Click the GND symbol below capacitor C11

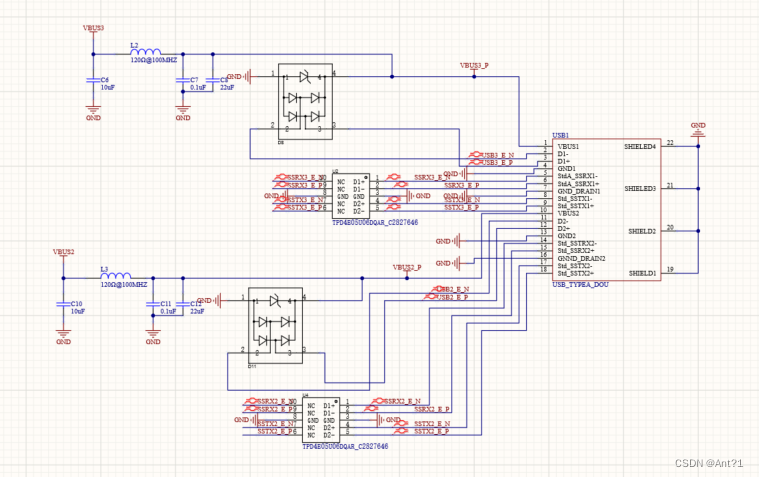pyautogui.click(x=153, y=337)
